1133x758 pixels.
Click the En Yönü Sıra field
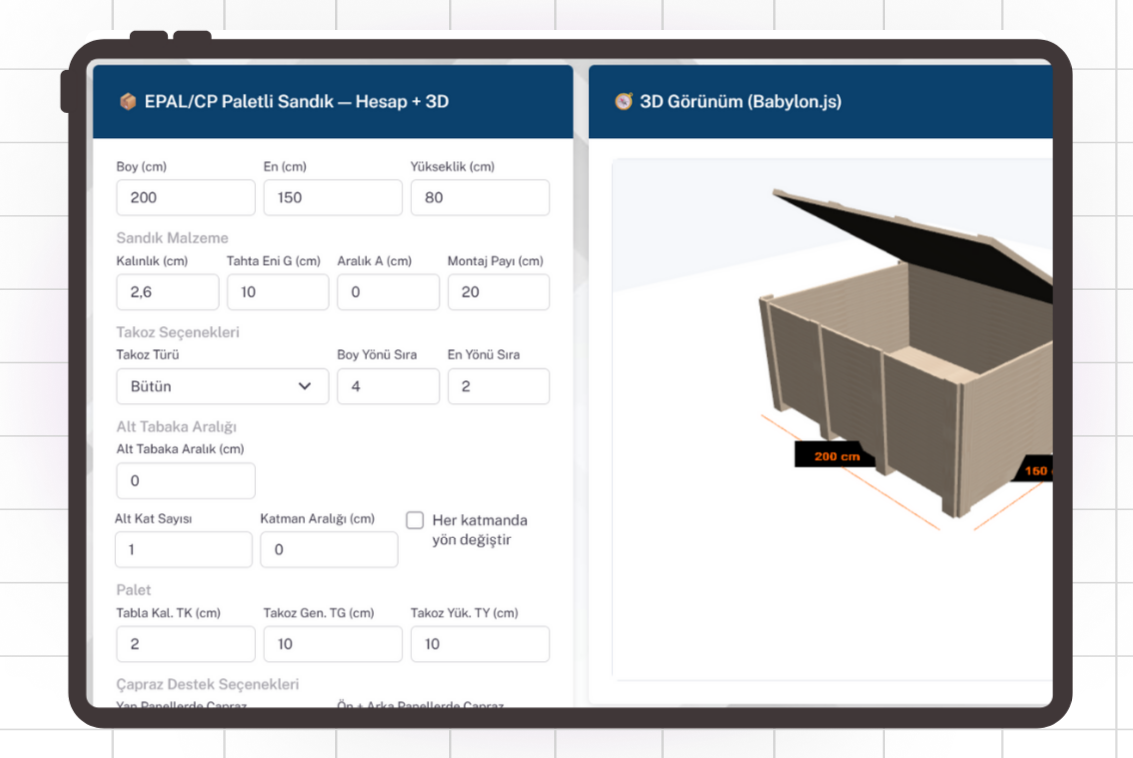click(x=498, y=386)
